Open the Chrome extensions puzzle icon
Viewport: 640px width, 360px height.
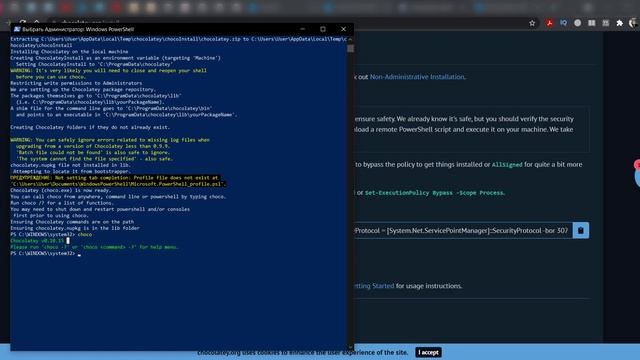(x=619, y=23)
